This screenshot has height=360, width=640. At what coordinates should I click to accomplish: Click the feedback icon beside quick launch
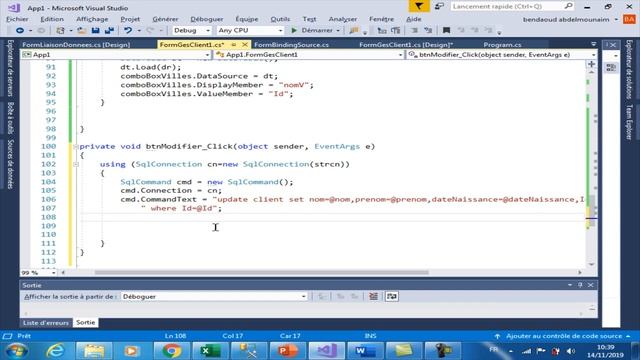pyautogui.click(x=439, y=6)
